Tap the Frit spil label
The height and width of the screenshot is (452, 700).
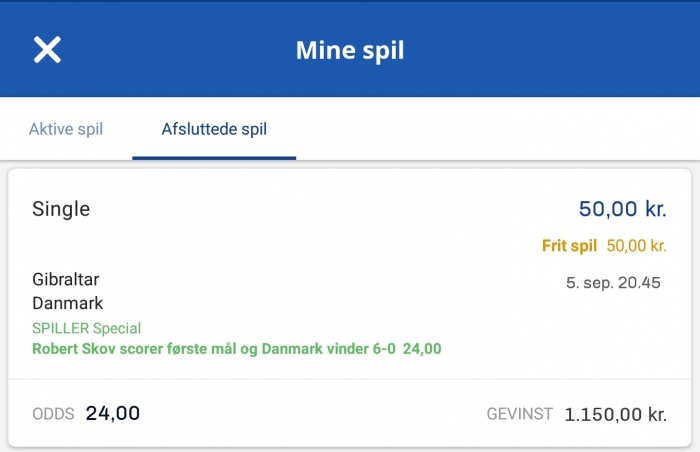(x=569, y=245)
